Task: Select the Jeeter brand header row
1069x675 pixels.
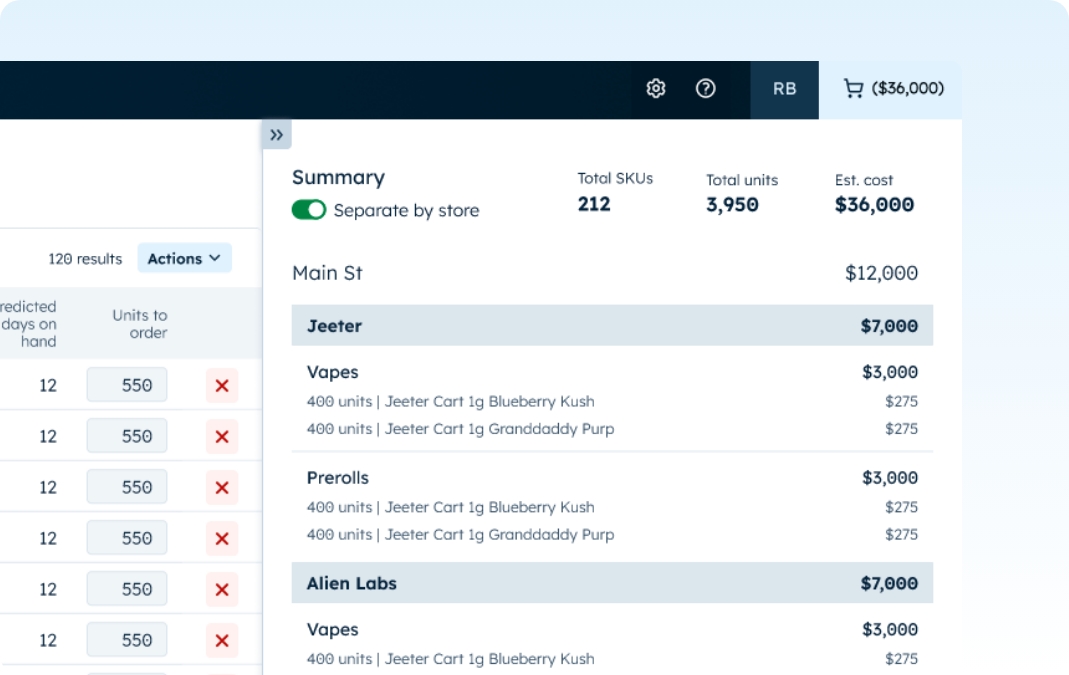Action: (x=612, y=326)
